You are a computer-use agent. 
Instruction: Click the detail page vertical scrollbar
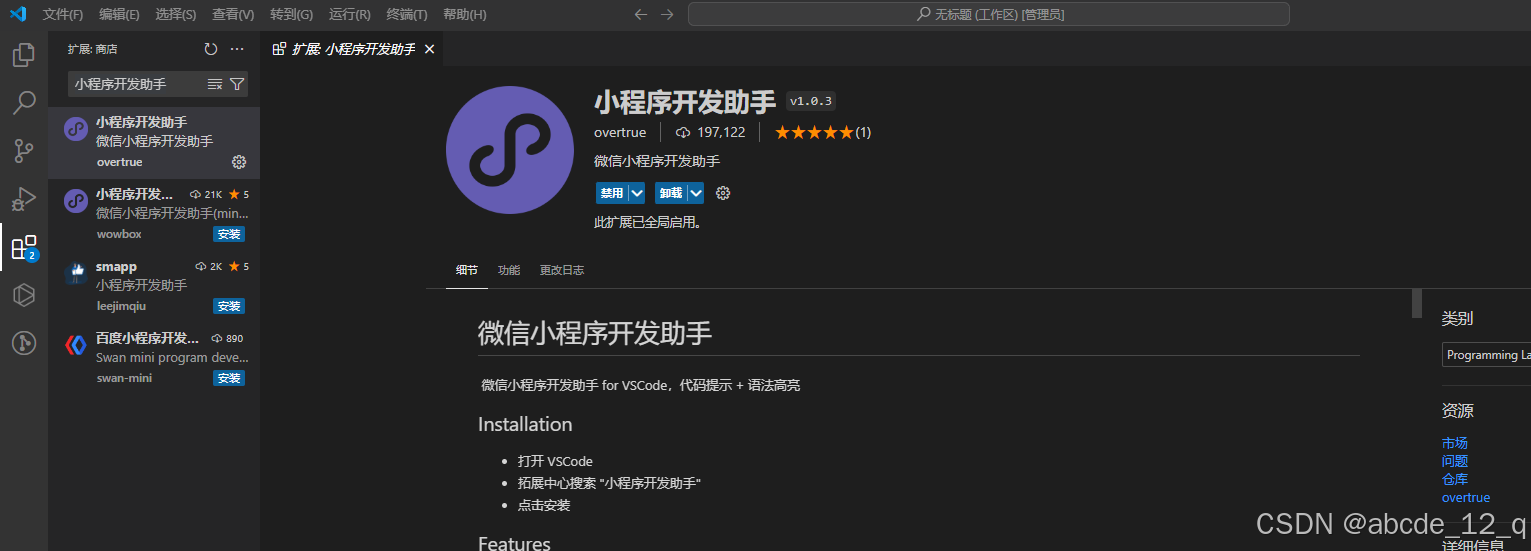click(1416, 304)
